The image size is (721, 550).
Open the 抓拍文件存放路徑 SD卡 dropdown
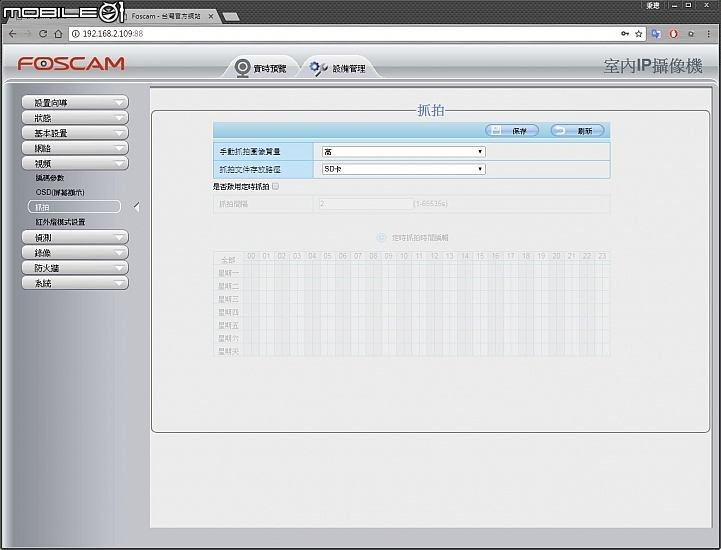[x=404, y=169]
